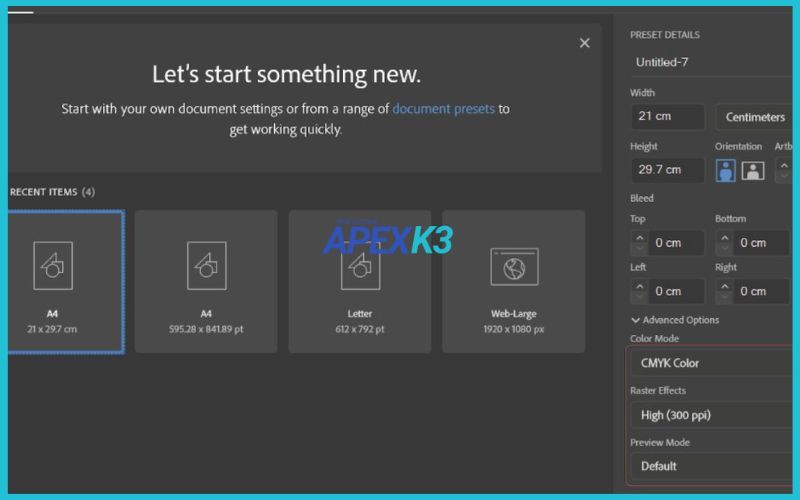Image resolution: width=800 pixels, height=500 pixels.
Task: Click the Width input field
Action: pyautogui.click(x=667, y=117)
